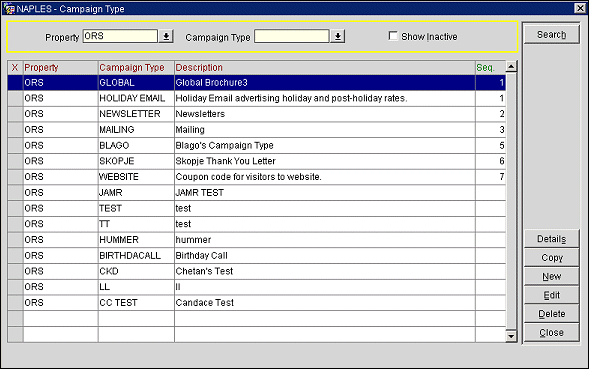Click the Search button
Screen dimensions: 589x369
tap(551, 35)
